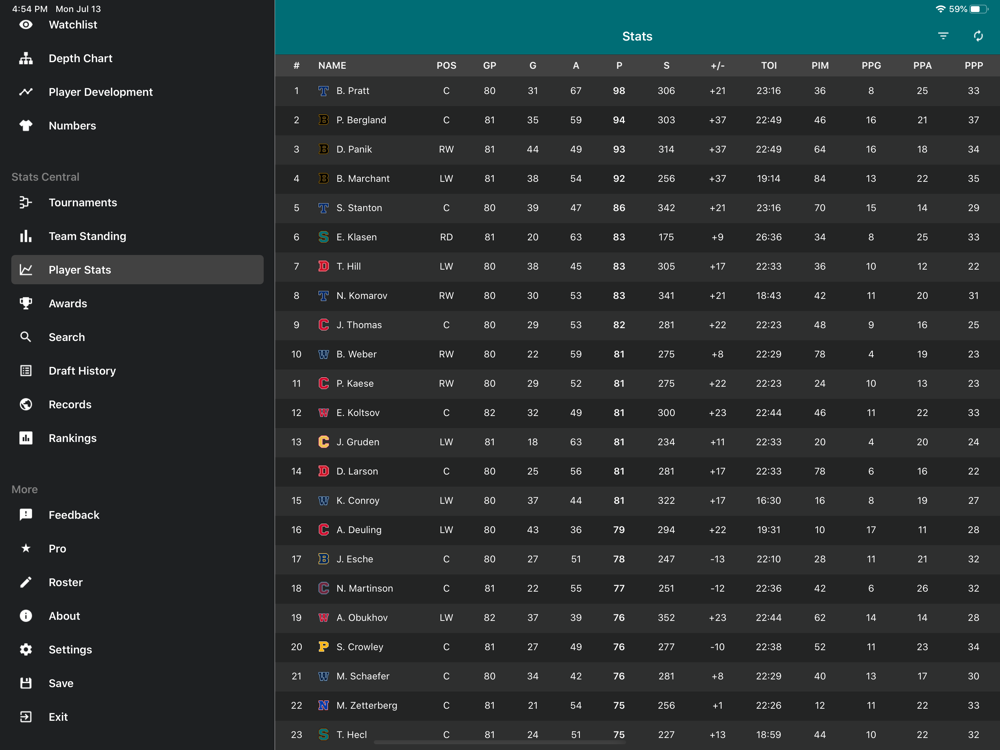The height and width of the screenshot is (750, 1000).
Task: Click the Exit door icon
Action: [x=26, y=717]
